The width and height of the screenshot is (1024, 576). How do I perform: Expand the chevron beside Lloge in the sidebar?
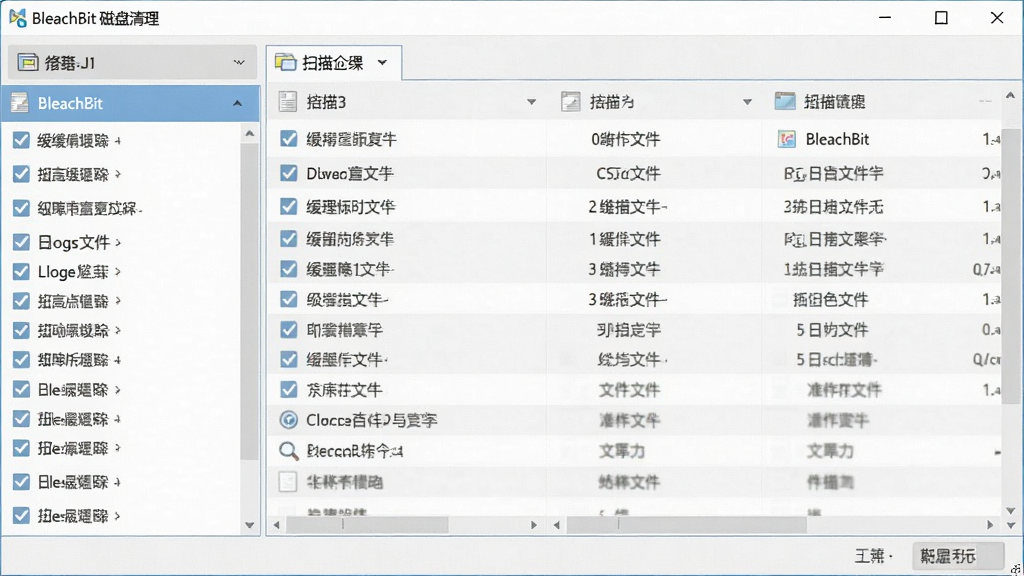tap(118, 272)
